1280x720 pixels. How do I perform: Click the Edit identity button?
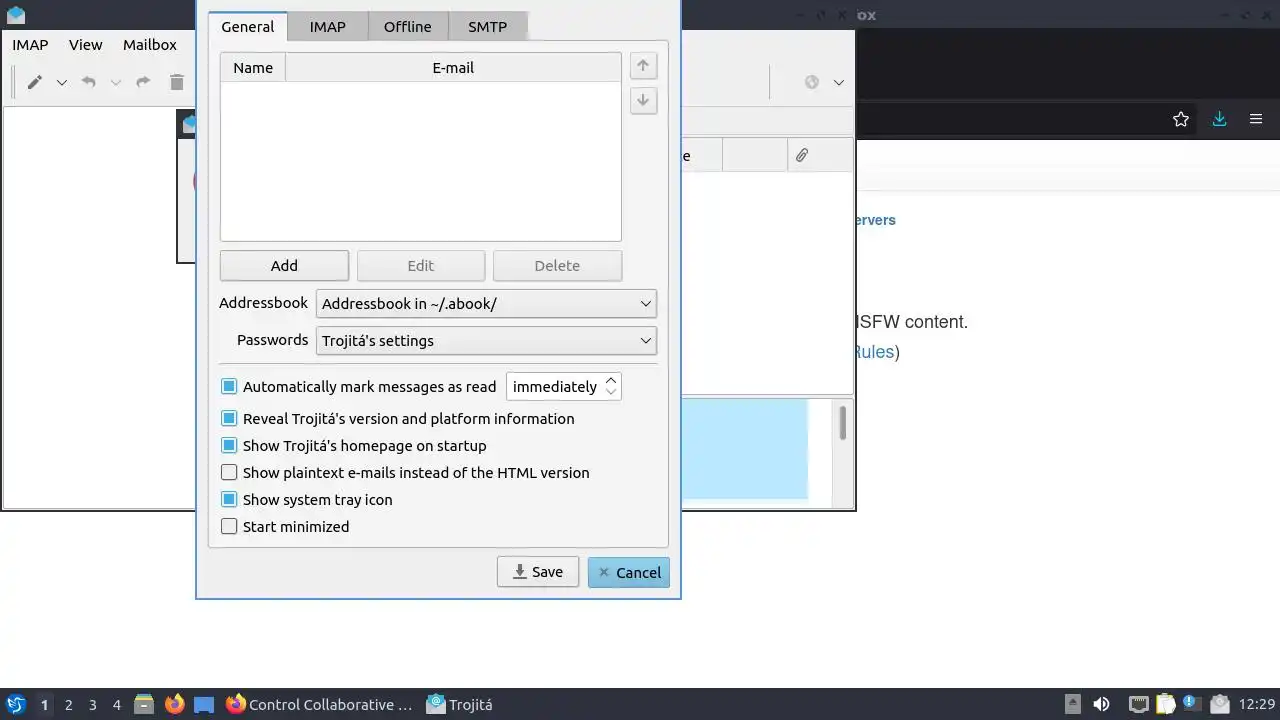tap(421, 266)
